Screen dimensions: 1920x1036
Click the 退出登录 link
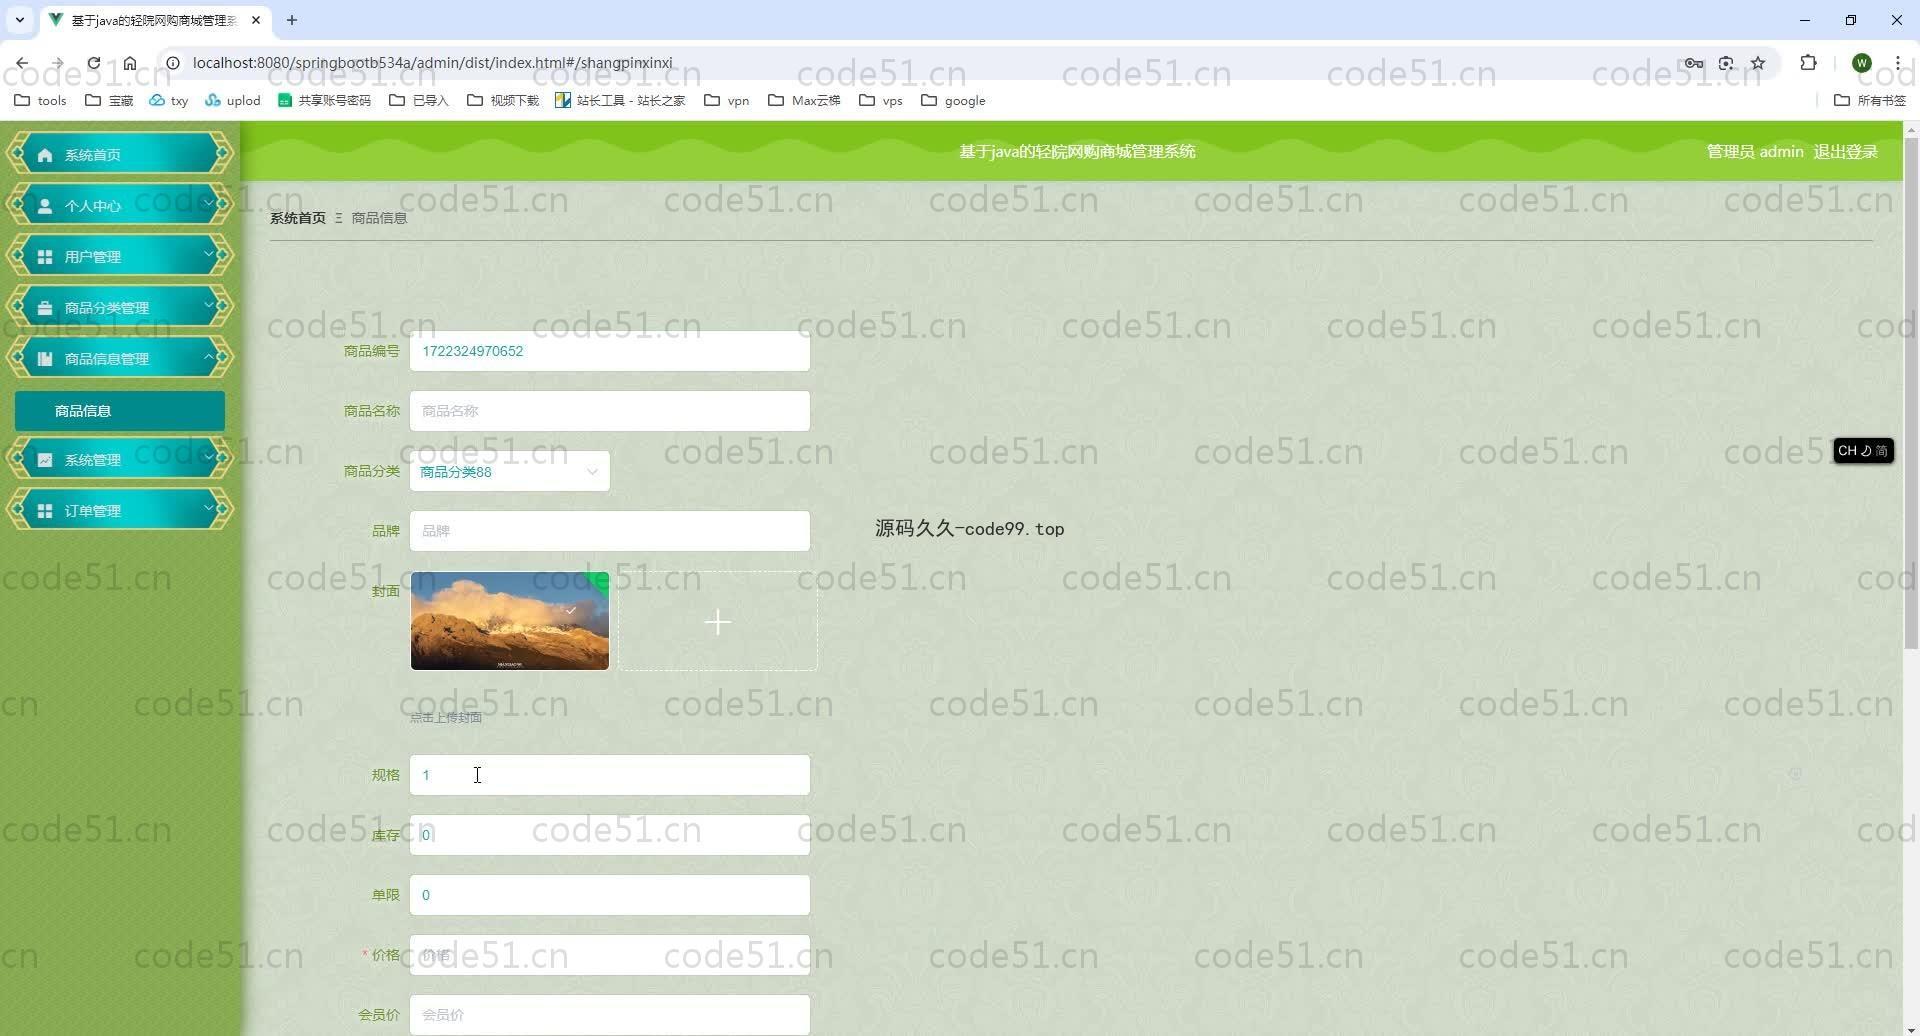(x=1845, y=152)
